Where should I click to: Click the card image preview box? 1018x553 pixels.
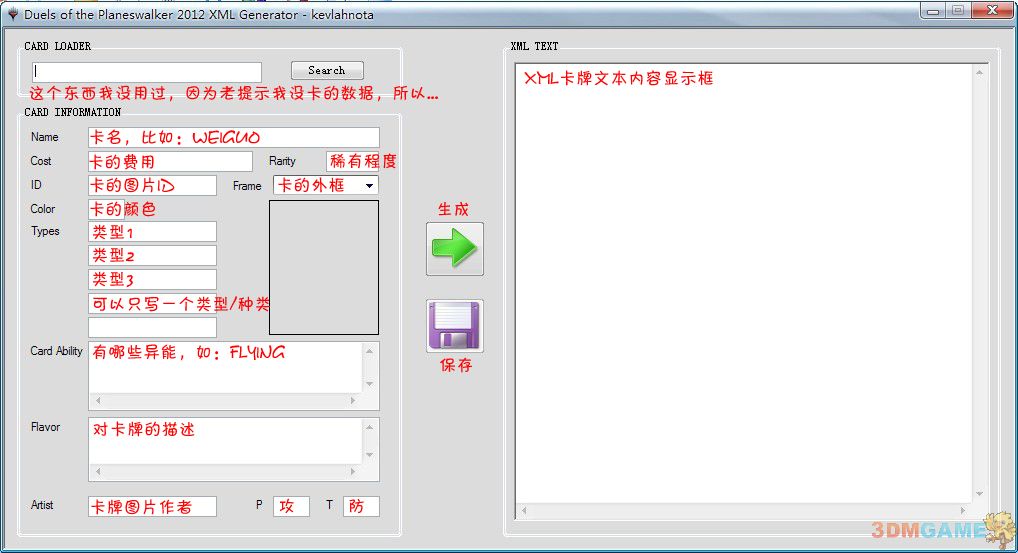(x=324, y=267)
